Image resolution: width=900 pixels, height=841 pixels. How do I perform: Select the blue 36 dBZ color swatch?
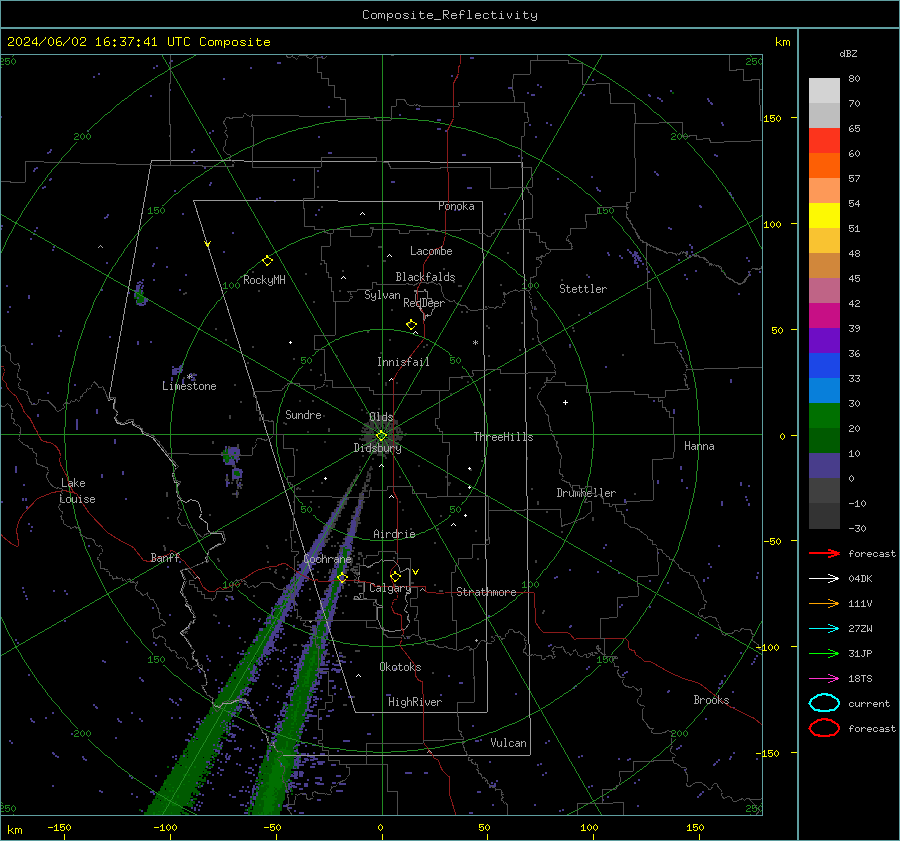[824, 365]
